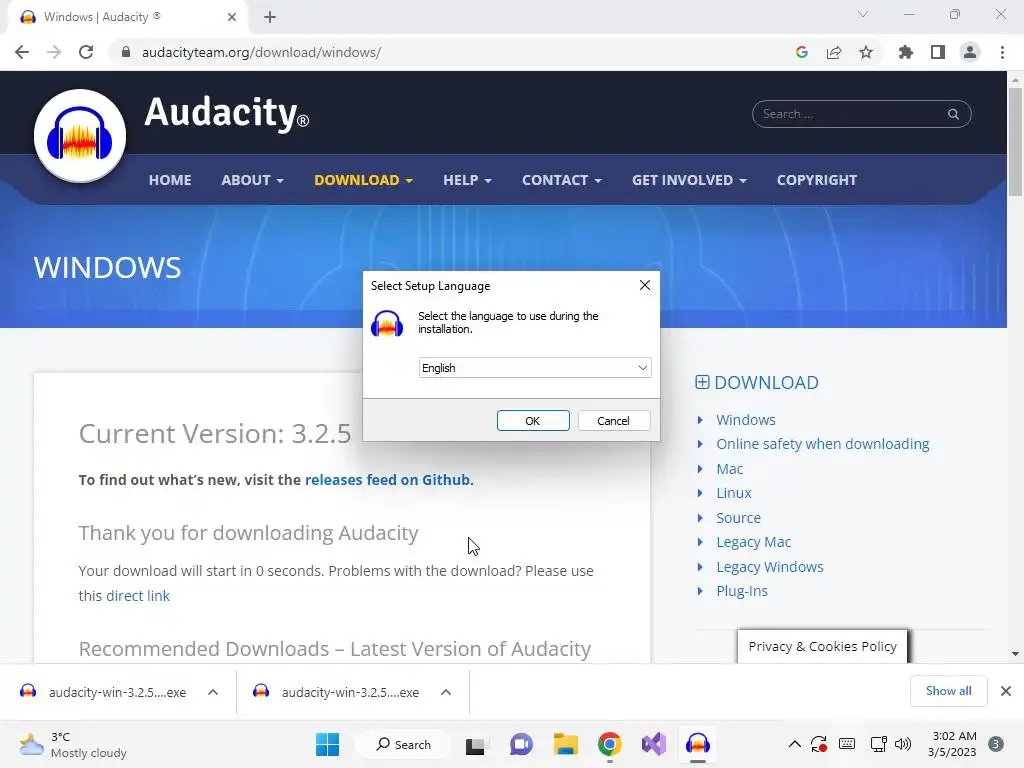The image size is (1024, 768).
Task: Show hidden system tray icons
Action: click(x=795, y=744)
